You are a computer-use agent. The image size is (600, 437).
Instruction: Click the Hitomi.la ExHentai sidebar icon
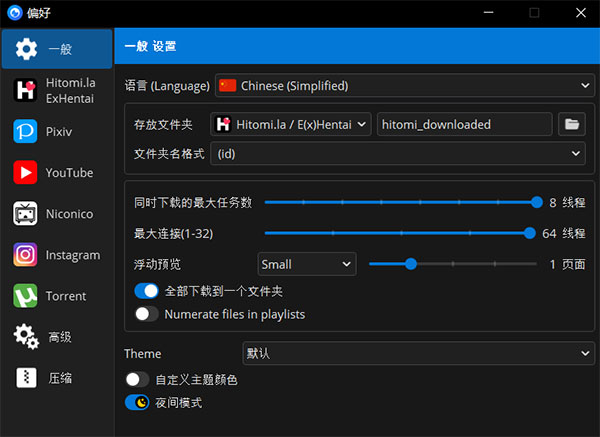click(26, 90)
